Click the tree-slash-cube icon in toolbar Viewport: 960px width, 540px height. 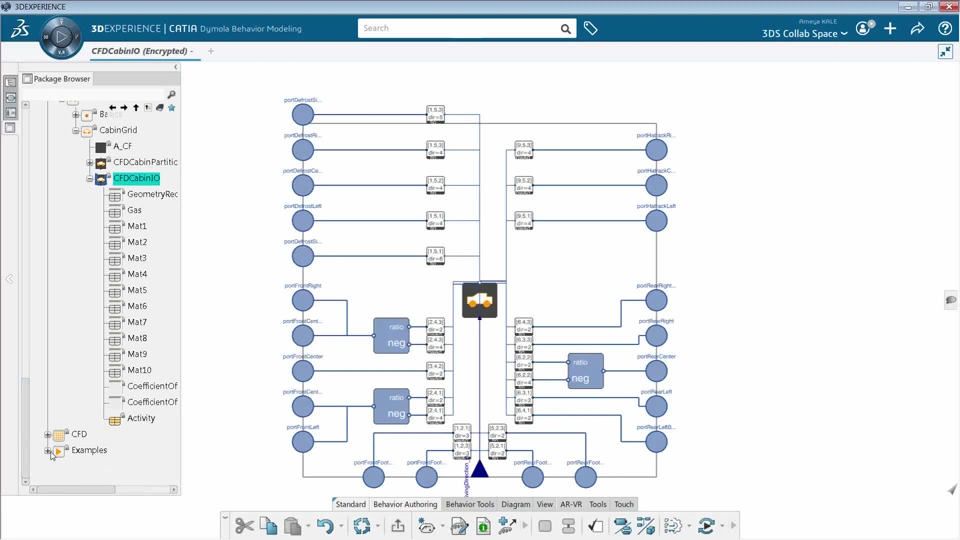(646, 526)
